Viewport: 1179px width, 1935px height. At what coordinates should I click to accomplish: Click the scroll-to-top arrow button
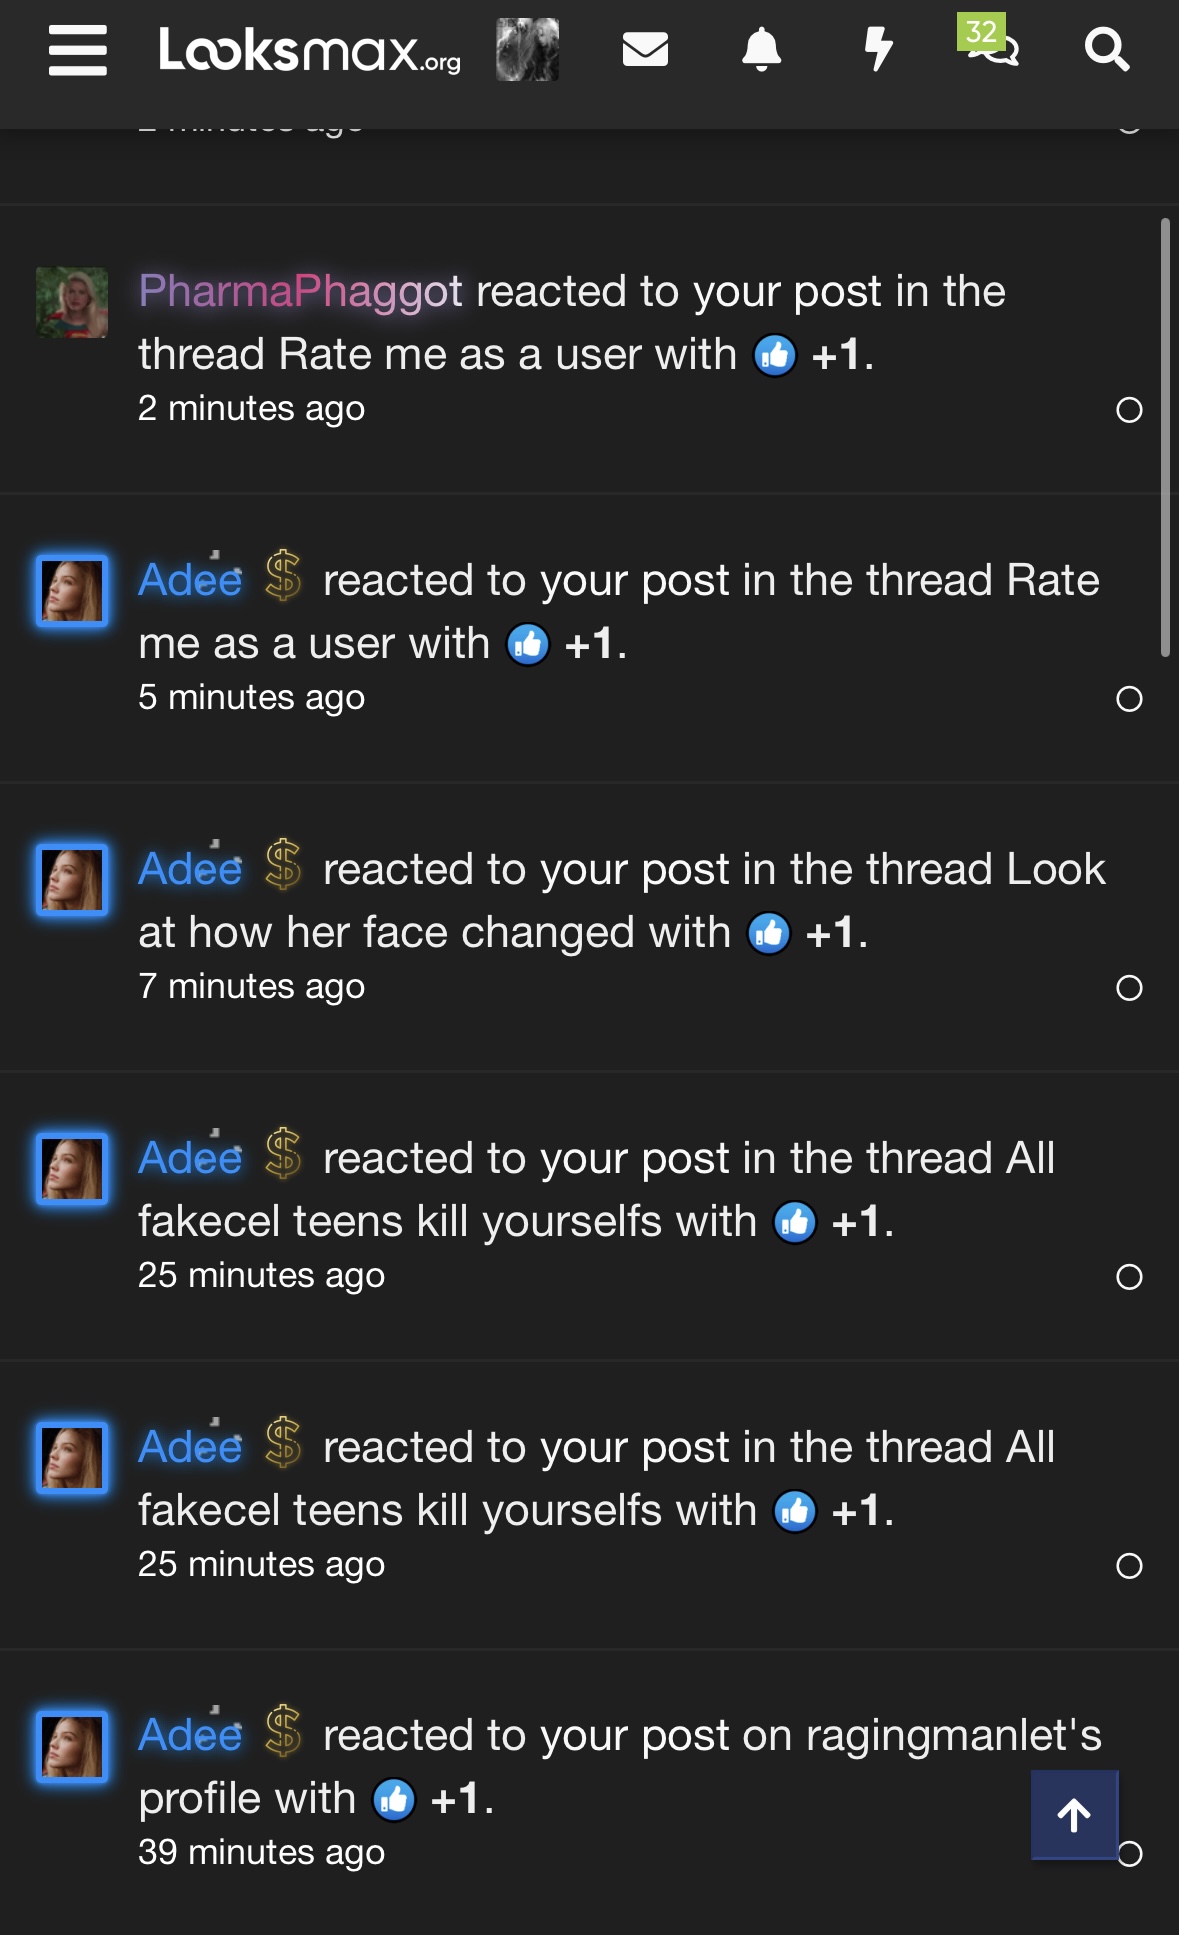1074,1815
